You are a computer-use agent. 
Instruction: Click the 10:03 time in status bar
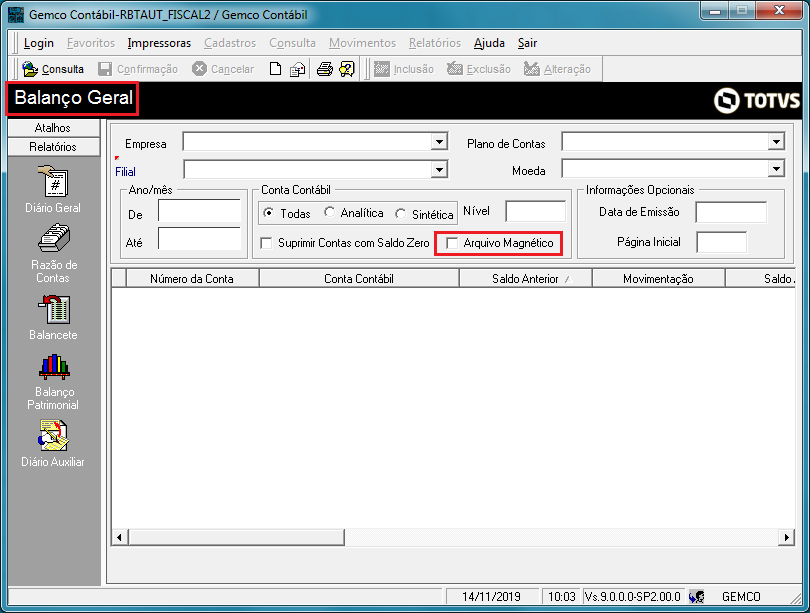click(562, 596)
